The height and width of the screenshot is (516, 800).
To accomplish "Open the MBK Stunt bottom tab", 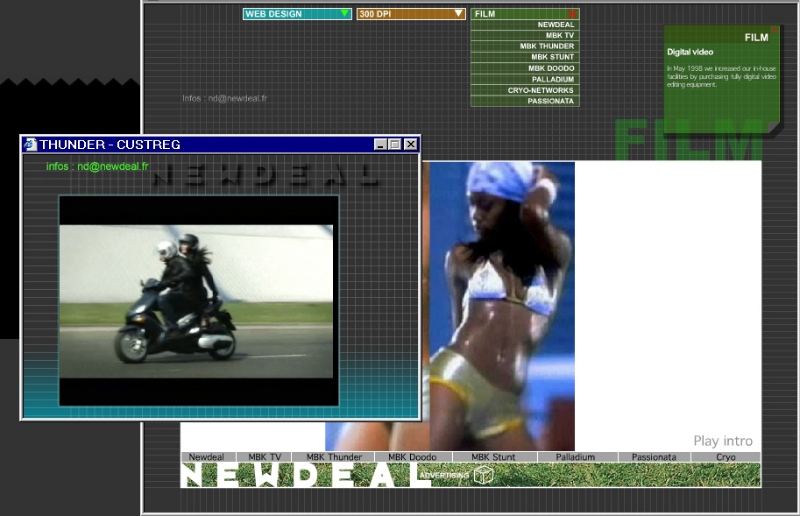I will [493, 457].
